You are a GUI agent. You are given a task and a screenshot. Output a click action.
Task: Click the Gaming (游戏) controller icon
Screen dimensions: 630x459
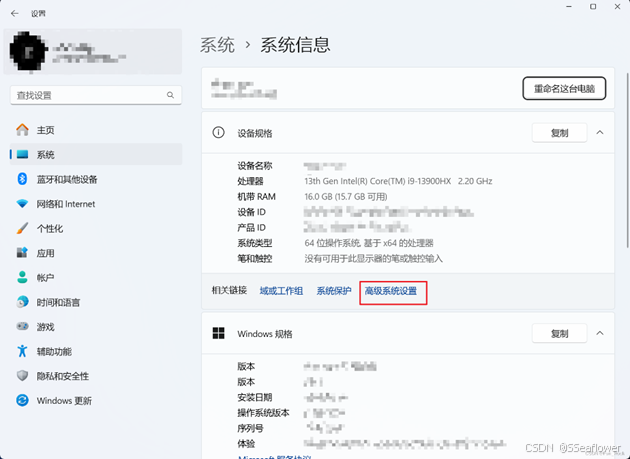[x=22, y=326]
